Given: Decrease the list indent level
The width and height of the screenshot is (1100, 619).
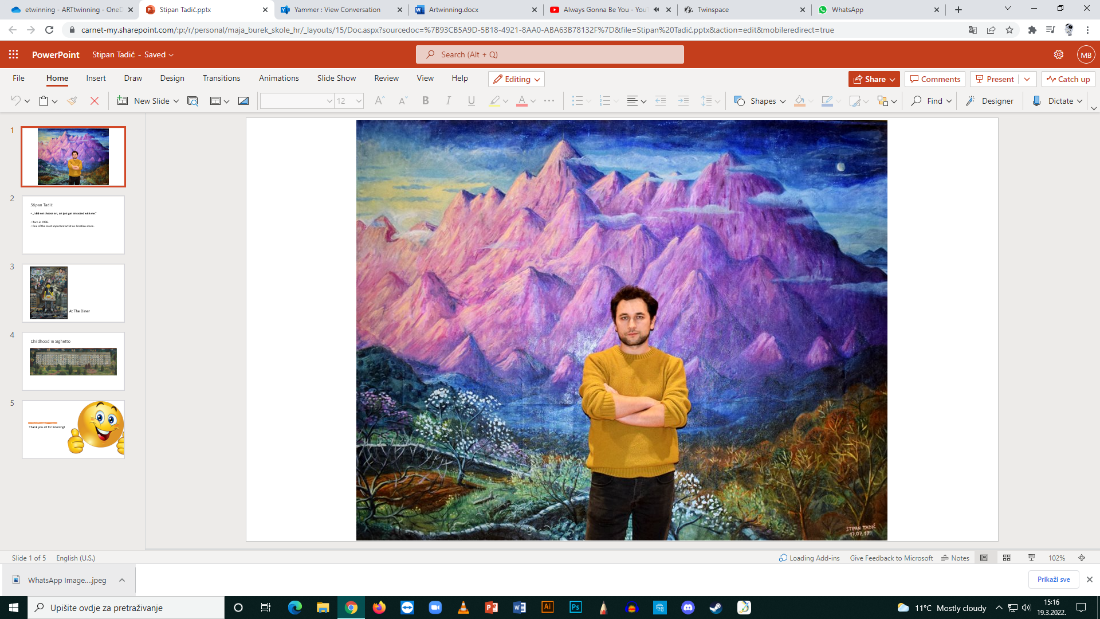Looking at the screenshot, I should (x=660, y=101).
